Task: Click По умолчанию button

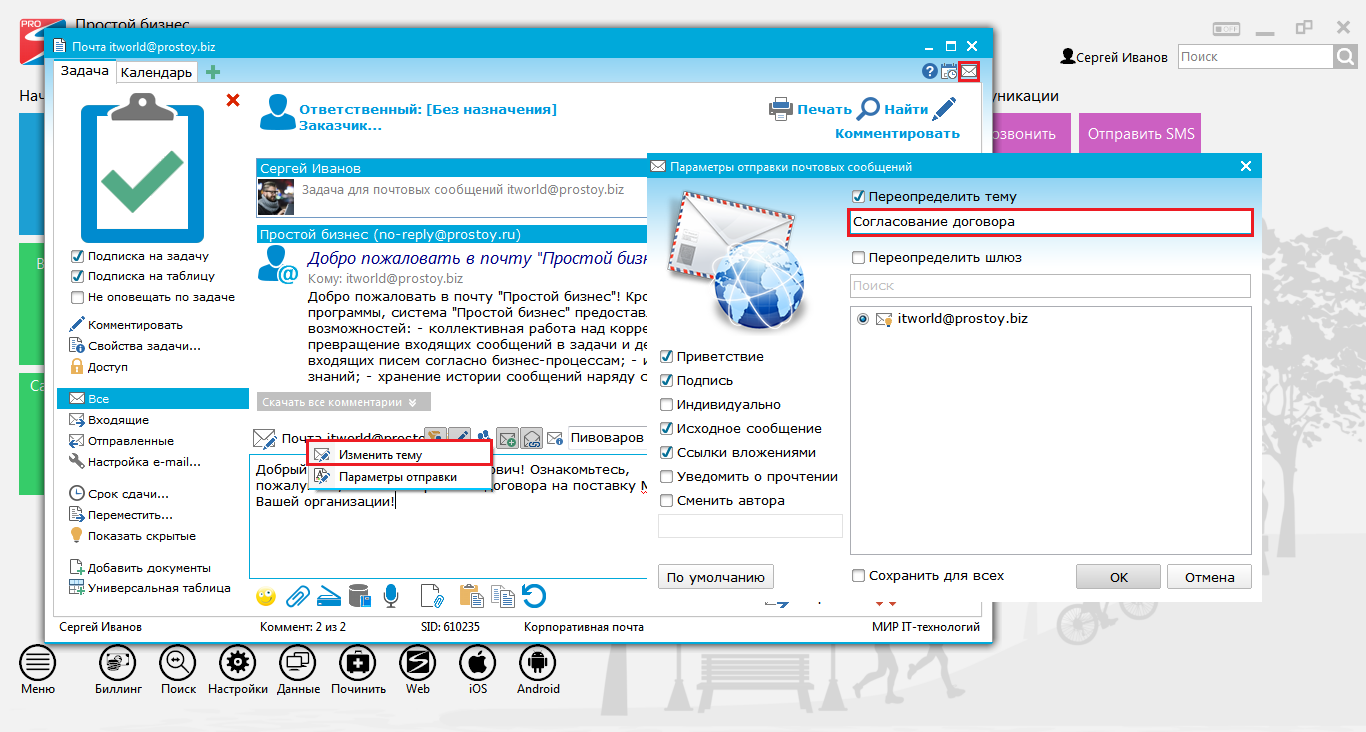Action: click(716, 577)
